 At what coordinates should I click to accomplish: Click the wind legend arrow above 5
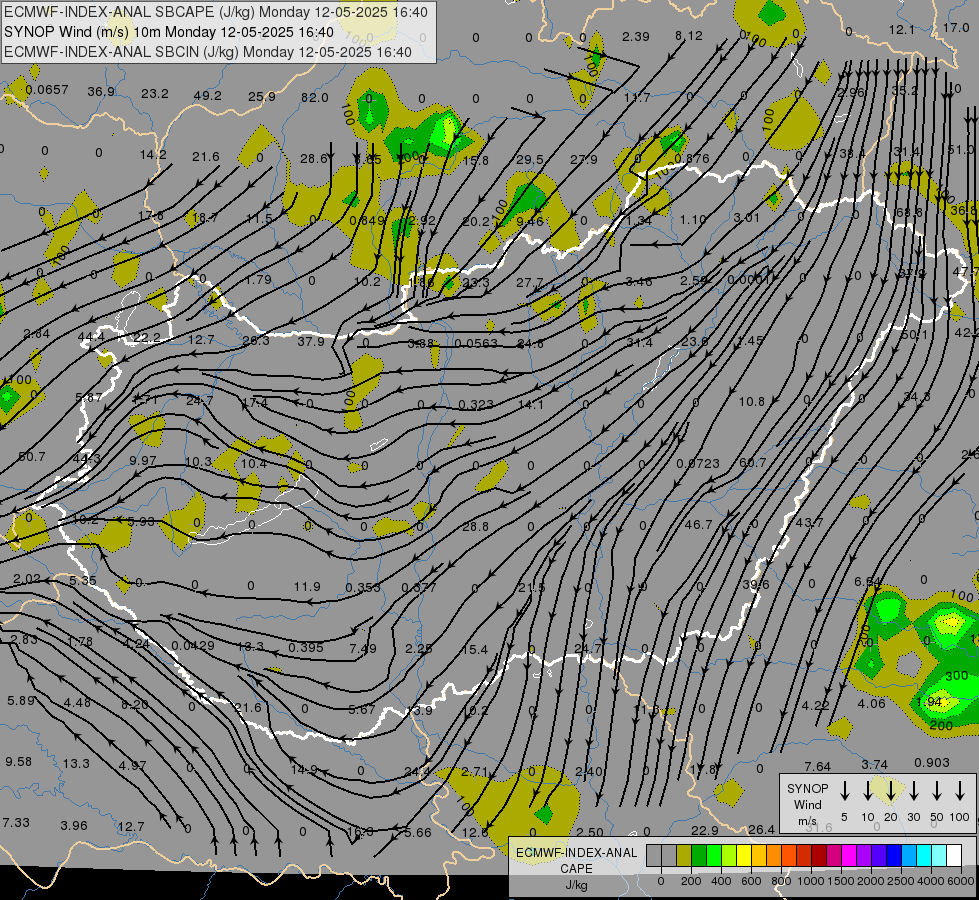pyautogui.click(x=845, y=790)
